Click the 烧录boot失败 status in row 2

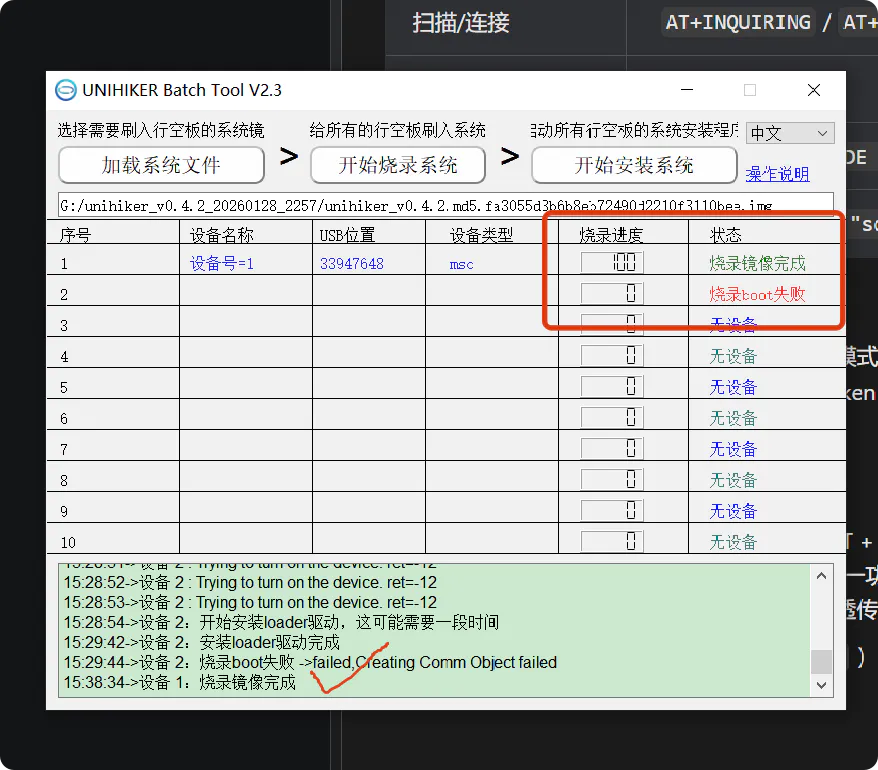coord(757,294)
